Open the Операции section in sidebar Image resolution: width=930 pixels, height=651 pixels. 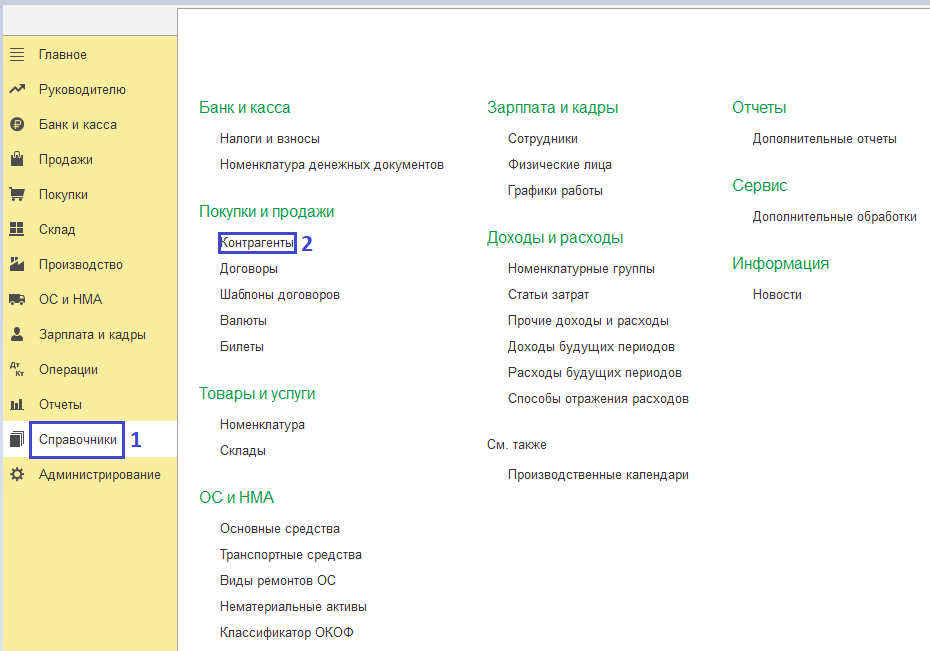68,370
